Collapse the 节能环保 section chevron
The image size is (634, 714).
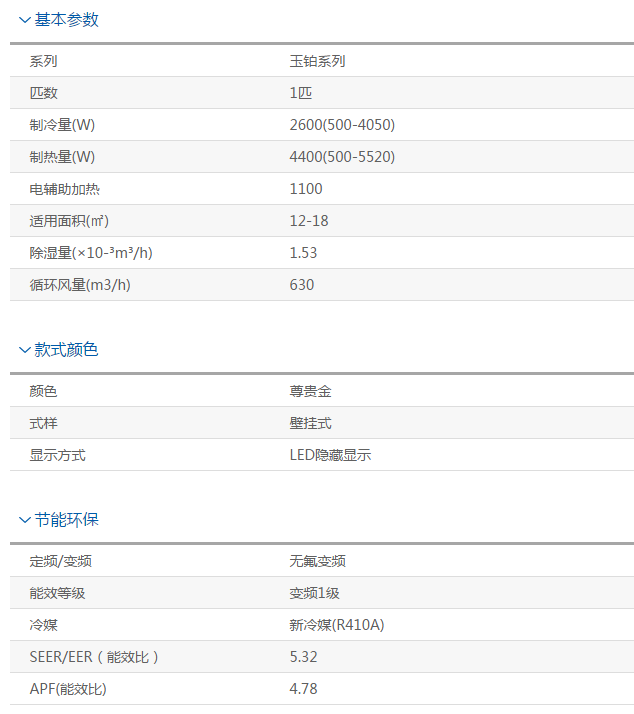tap(24, 520)
